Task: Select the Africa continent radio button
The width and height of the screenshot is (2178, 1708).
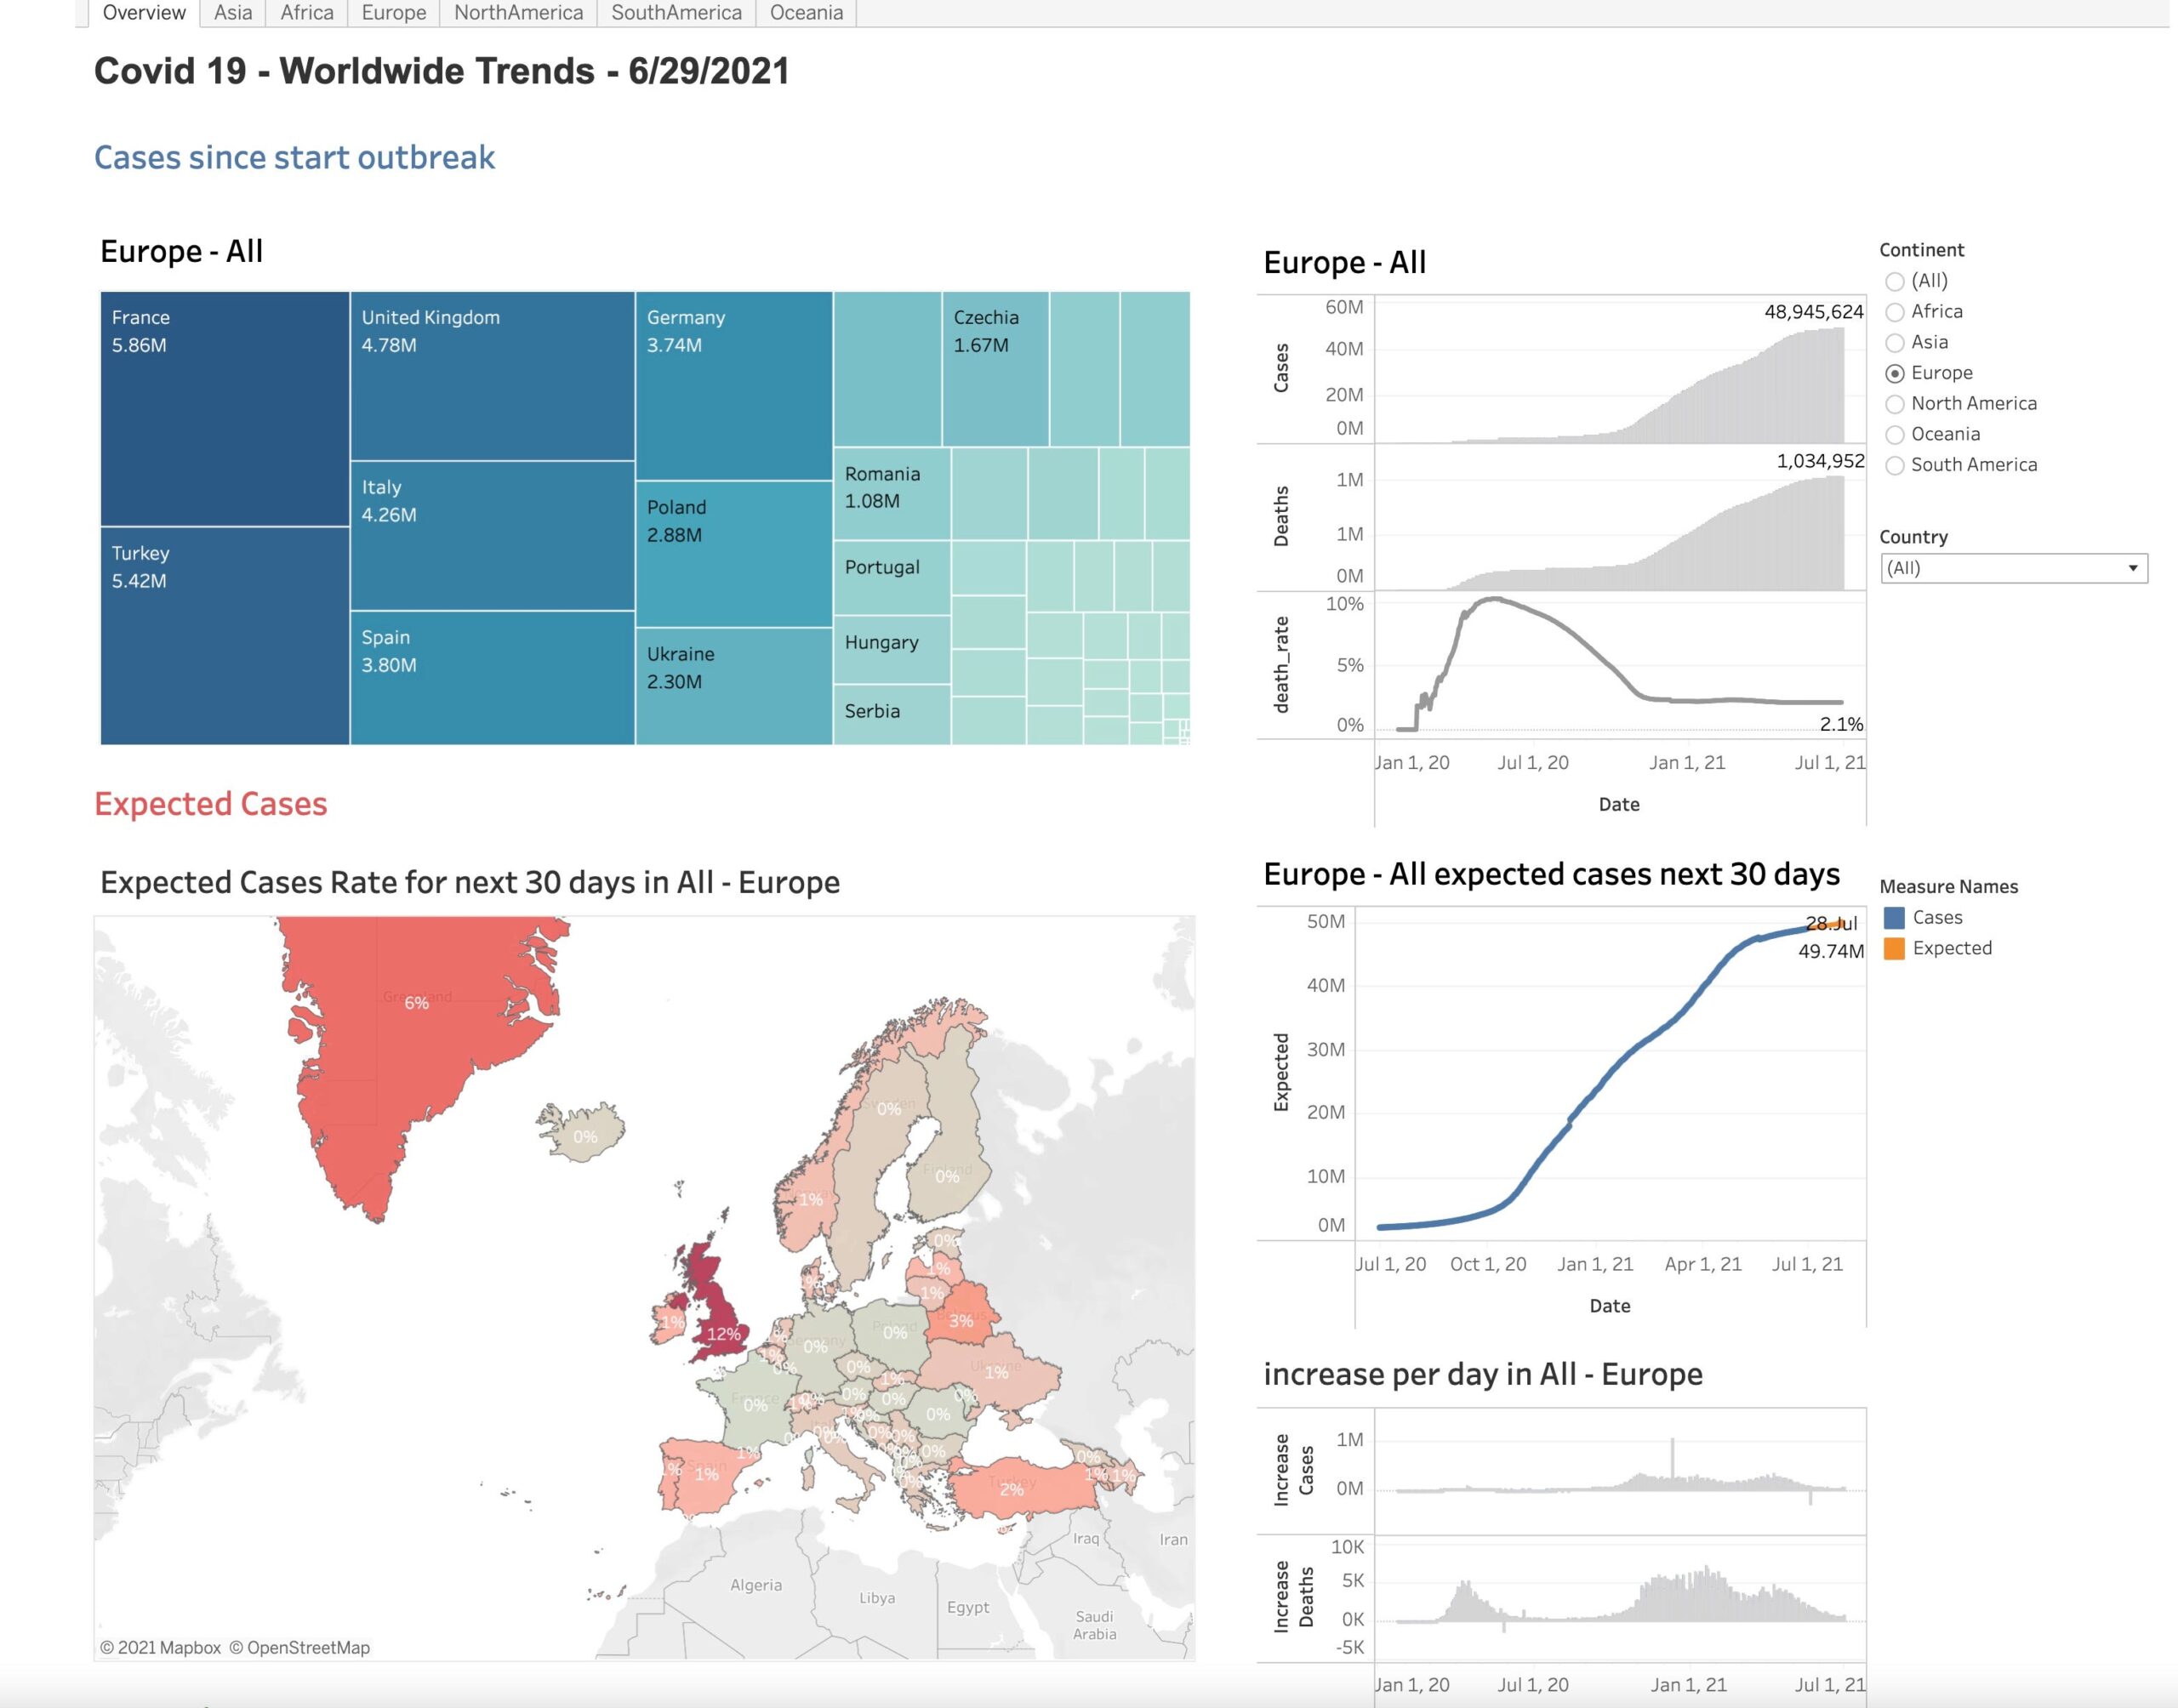Action: pyautogui.click(x=1894, y=312)
